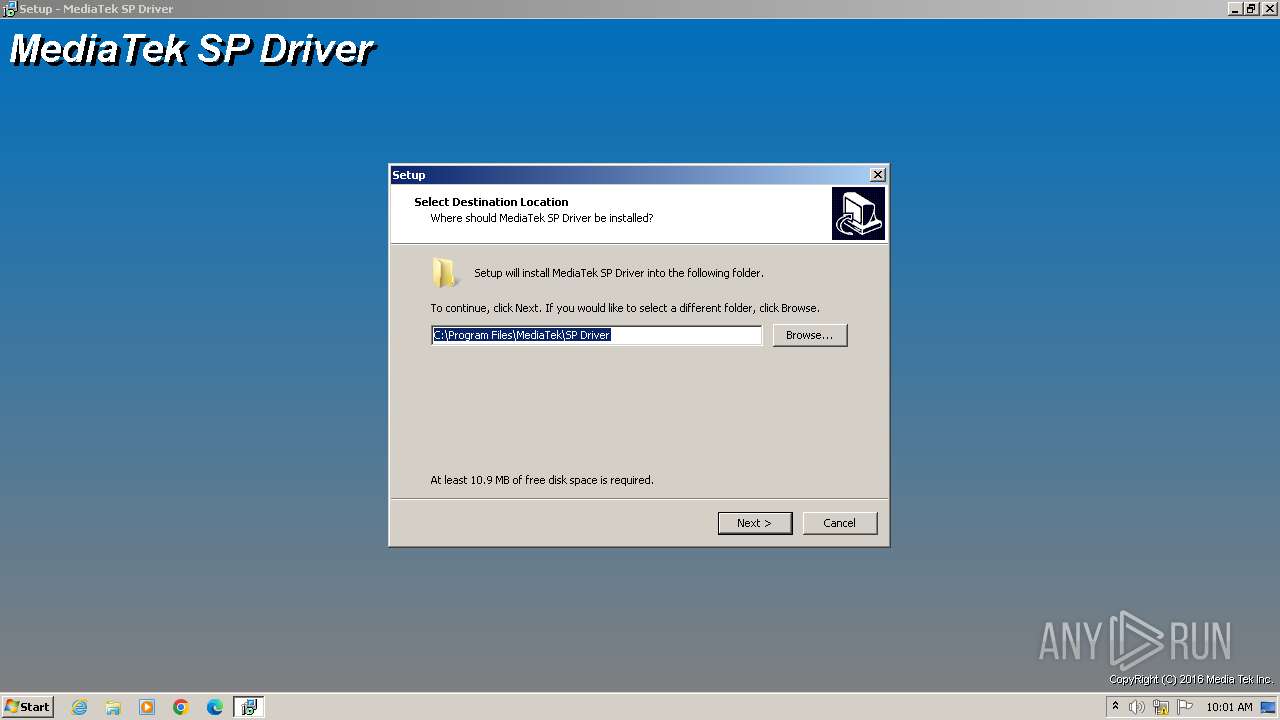Screen dimensions: 1280x720
Task: Click the installer computer icon in header
Action: [x=858, y=214]
